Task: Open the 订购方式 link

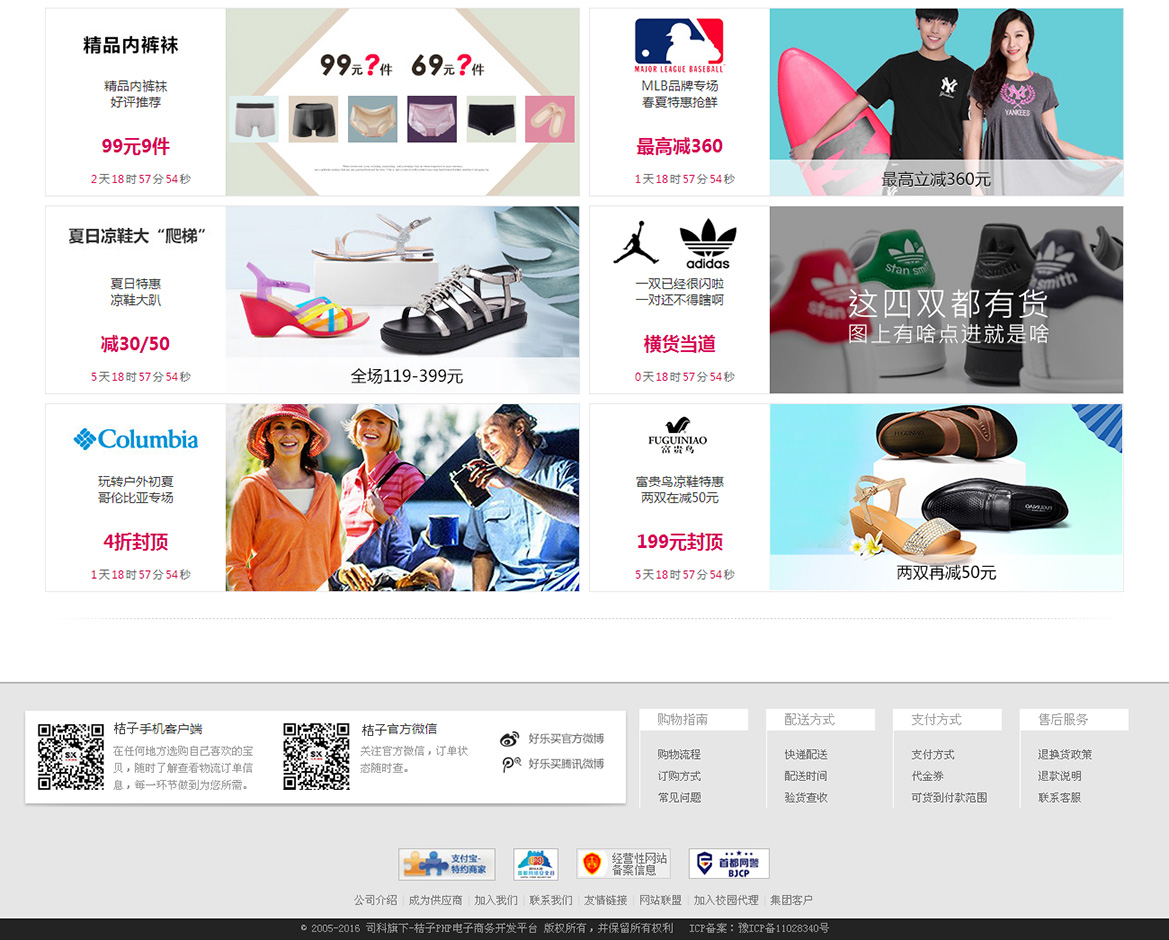Action: point(679,776)
